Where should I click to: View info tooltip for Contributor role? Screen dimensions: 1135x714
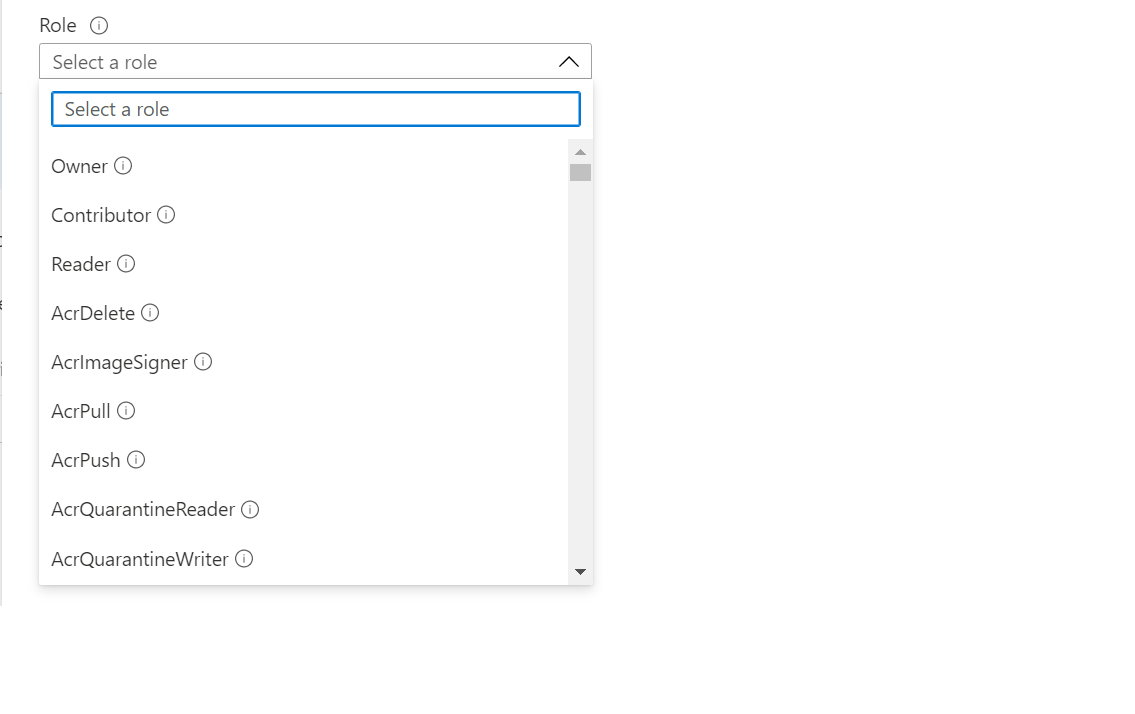click(167, 214)
